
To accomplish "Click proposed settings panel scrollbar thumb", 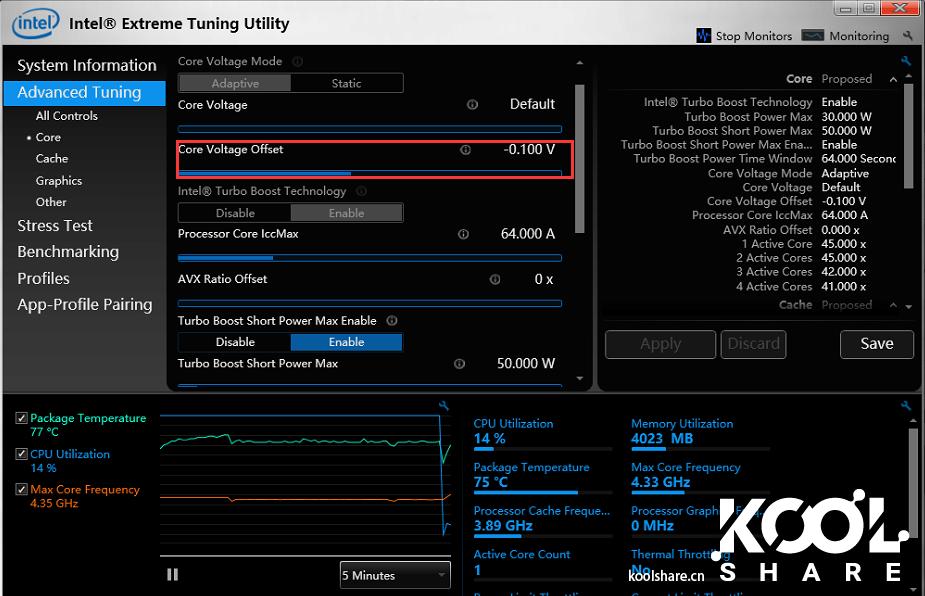I will [908, 137].
